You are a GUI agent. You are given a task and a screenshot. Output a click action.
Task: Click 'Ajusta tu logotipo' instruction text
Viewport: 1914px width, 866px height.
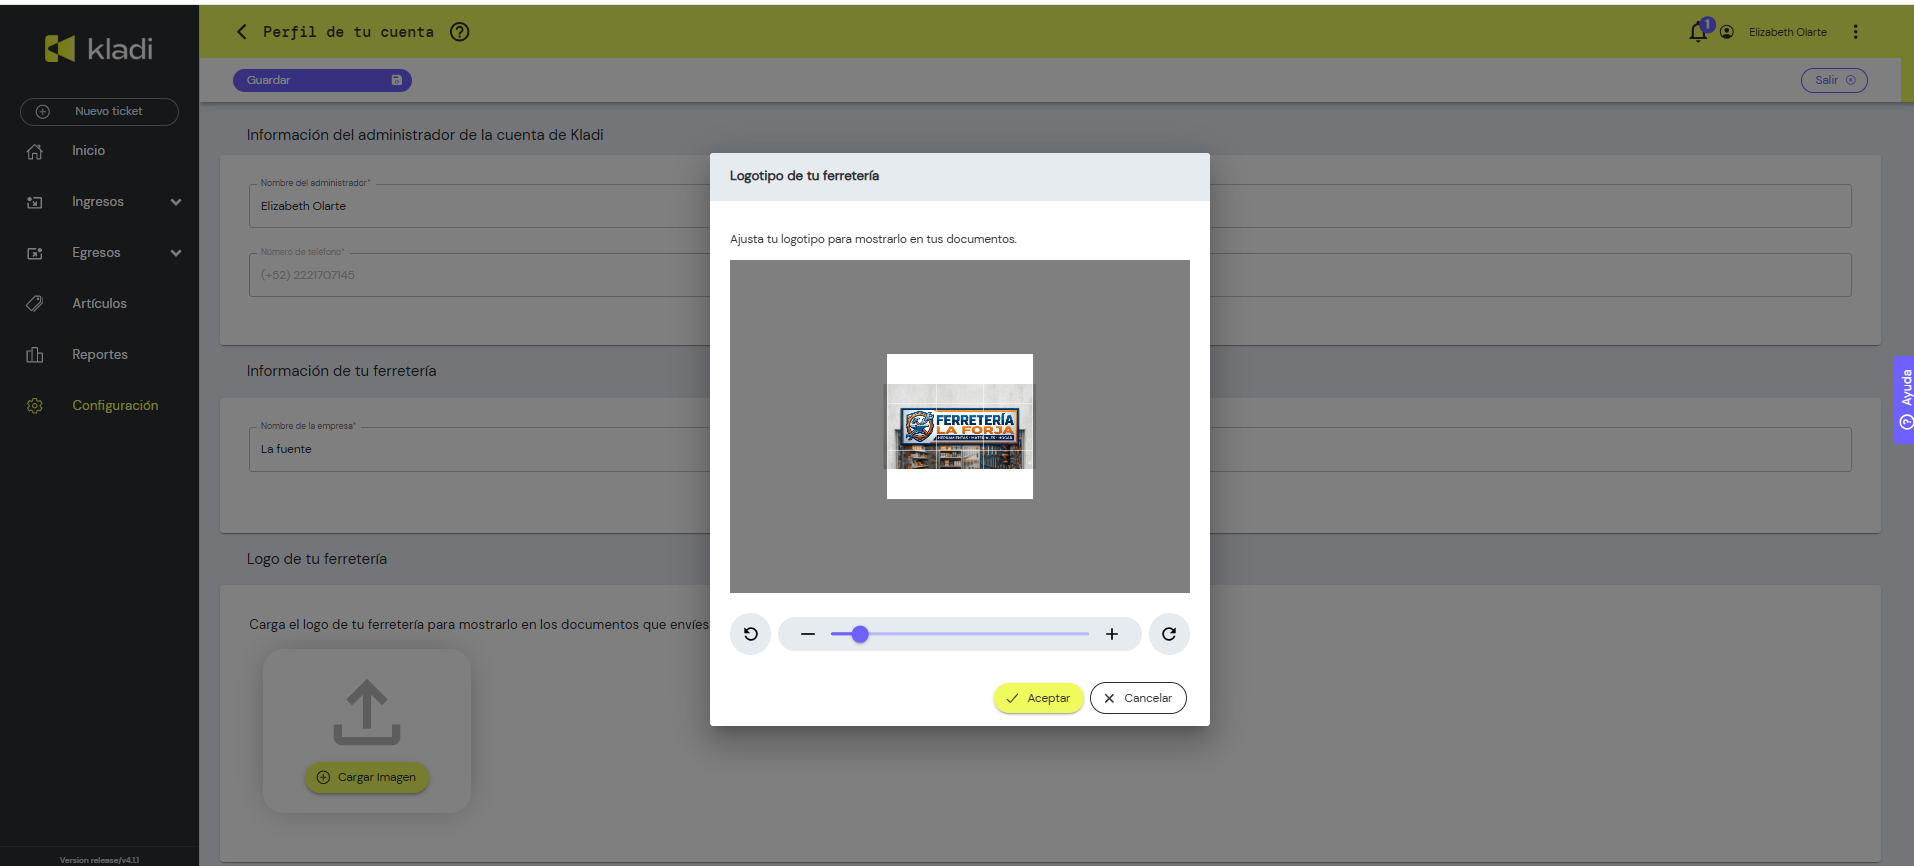click(x=873, y=239)
